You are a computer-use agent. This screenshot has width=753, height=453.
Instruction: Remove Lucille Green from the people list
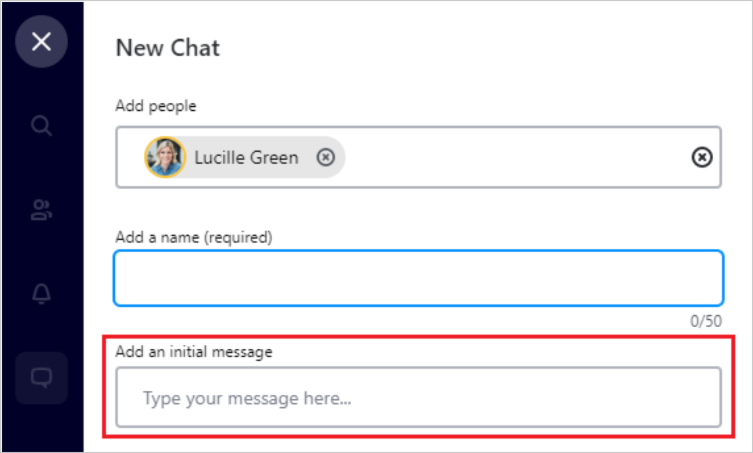[x=325, y=157]
